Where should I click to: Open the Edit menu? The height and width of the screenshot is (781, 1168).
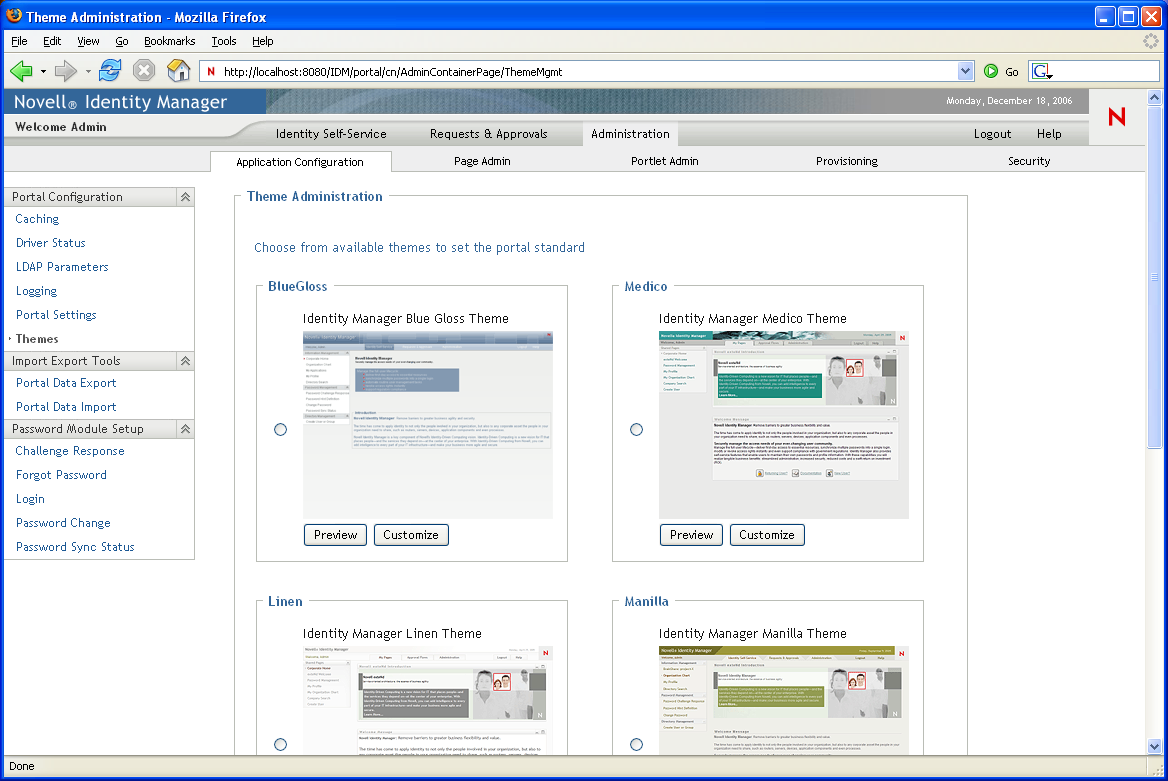[x=52, y=41]
